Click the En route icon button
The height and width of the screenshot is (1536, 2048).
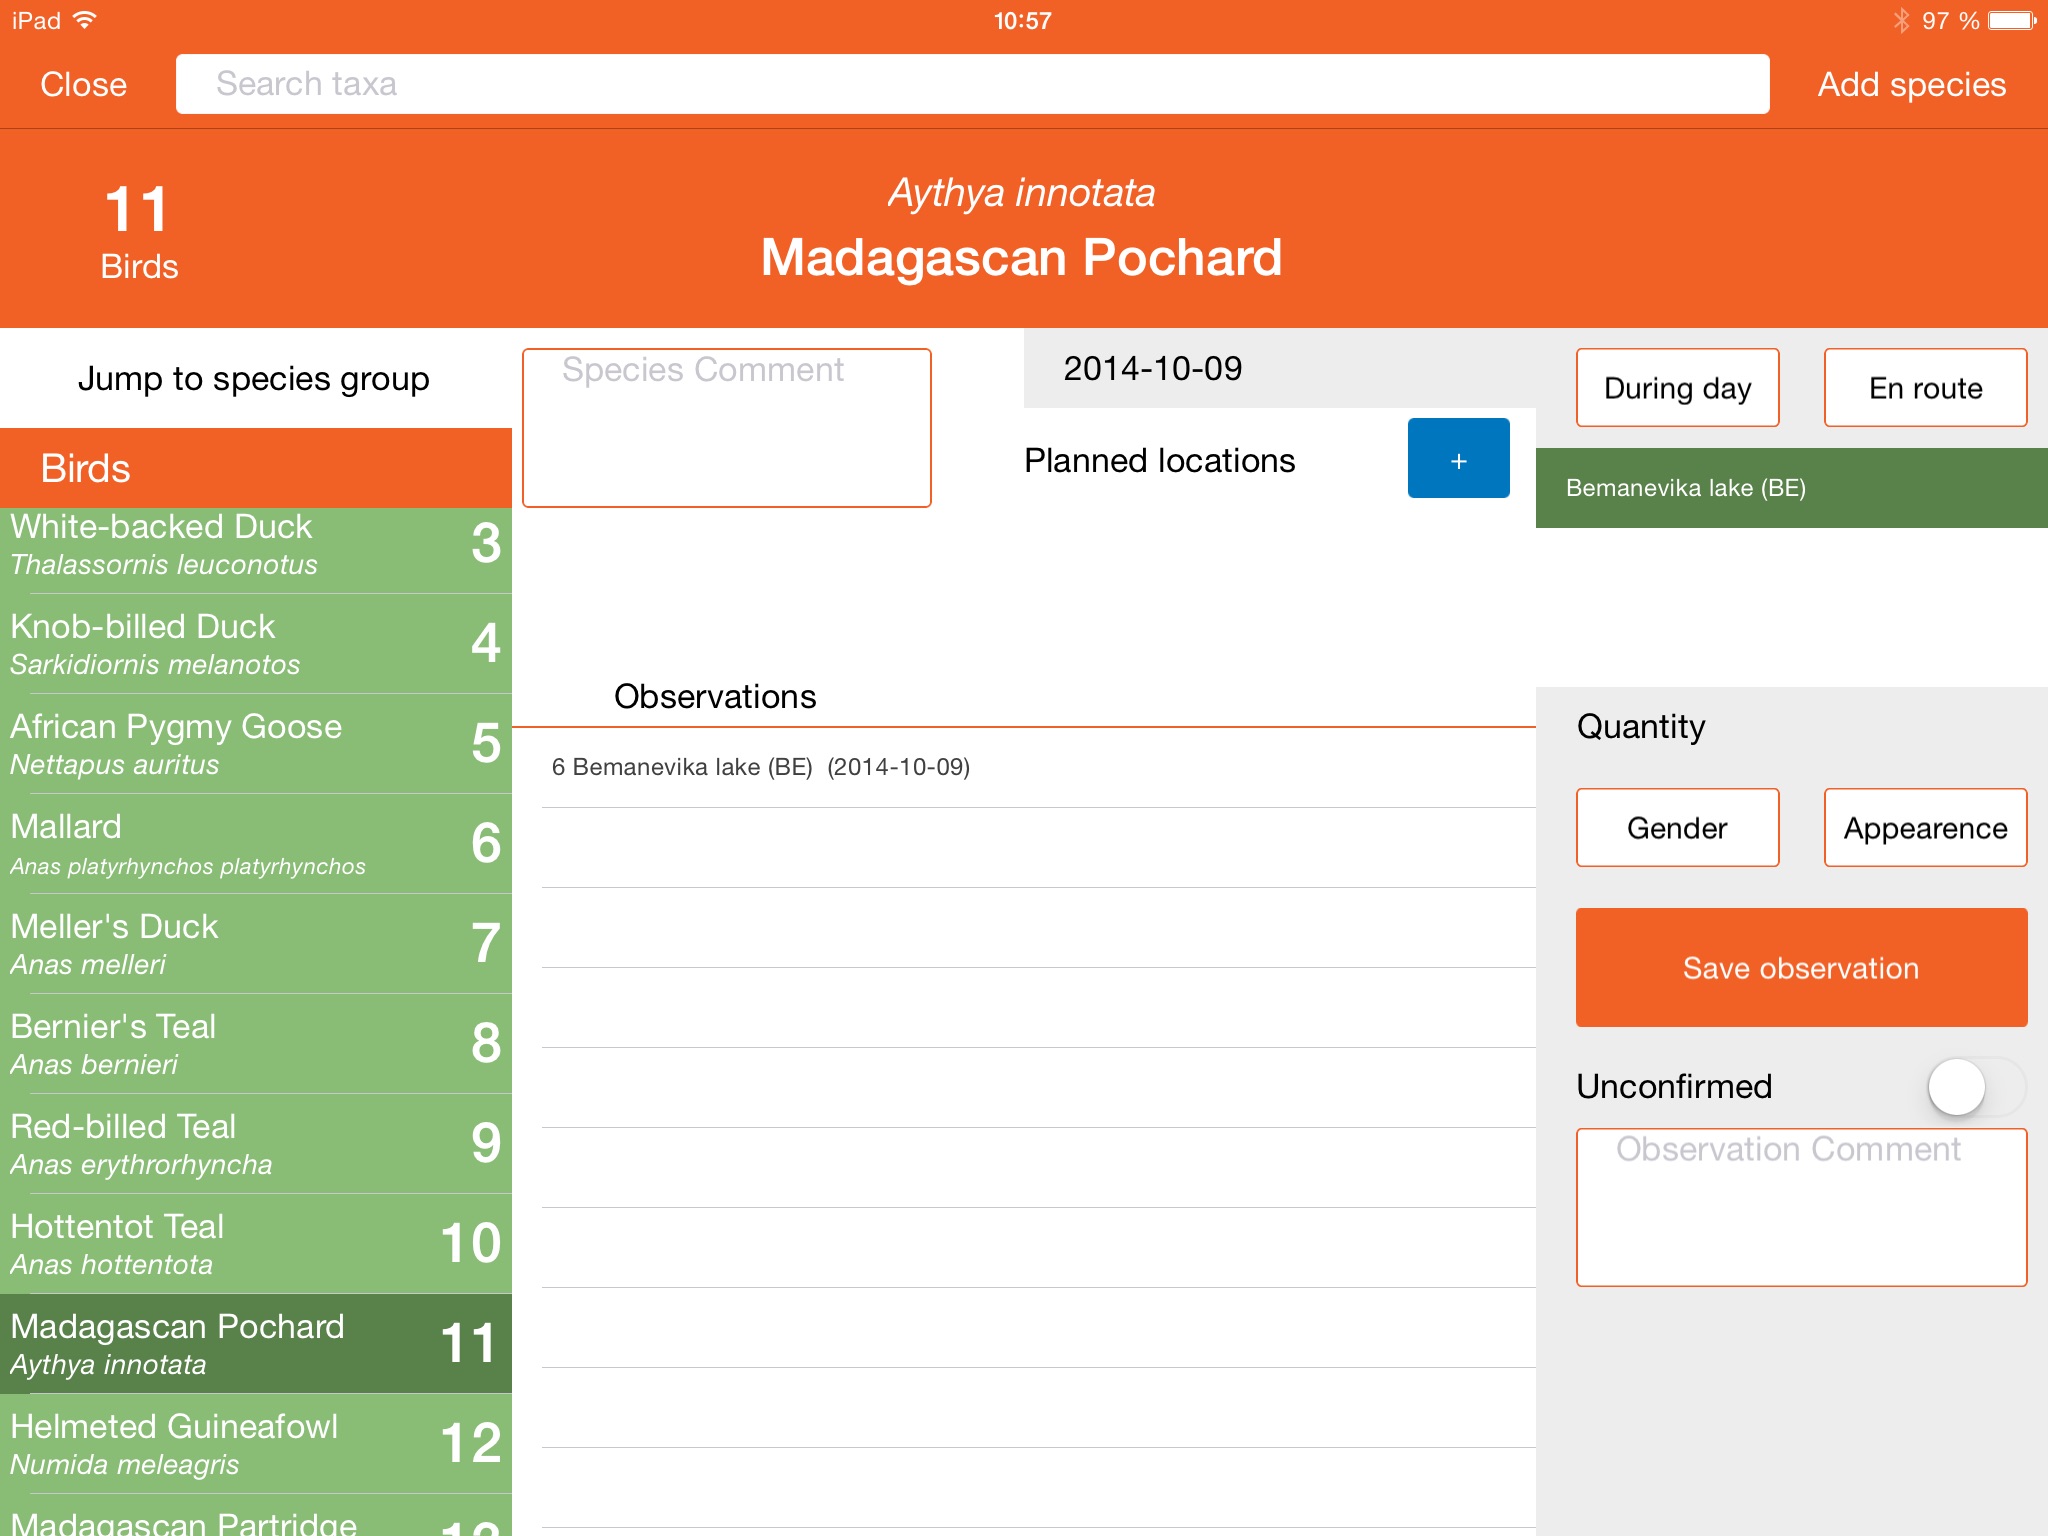click(x=1924, y=387)
